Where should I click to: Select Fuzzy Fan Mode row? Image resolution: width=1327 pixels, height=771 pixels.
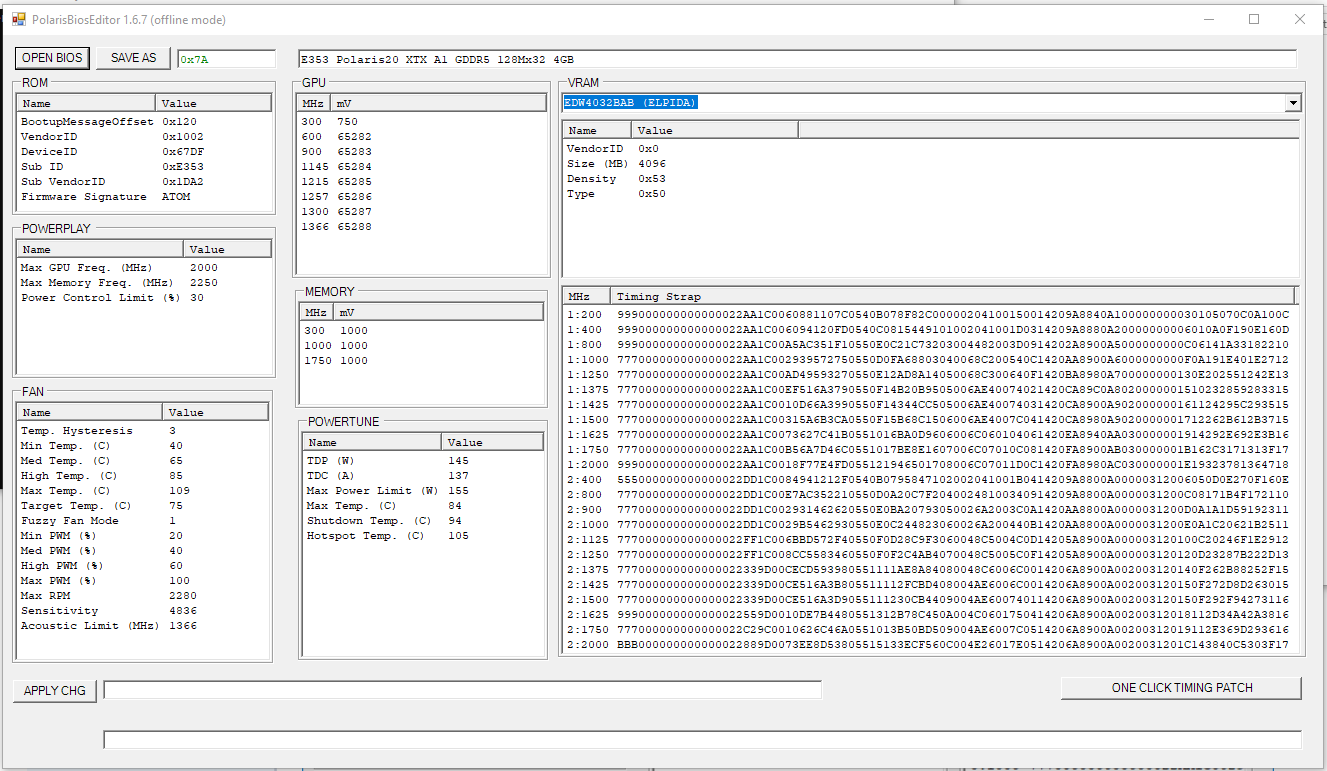click(144, 521)
